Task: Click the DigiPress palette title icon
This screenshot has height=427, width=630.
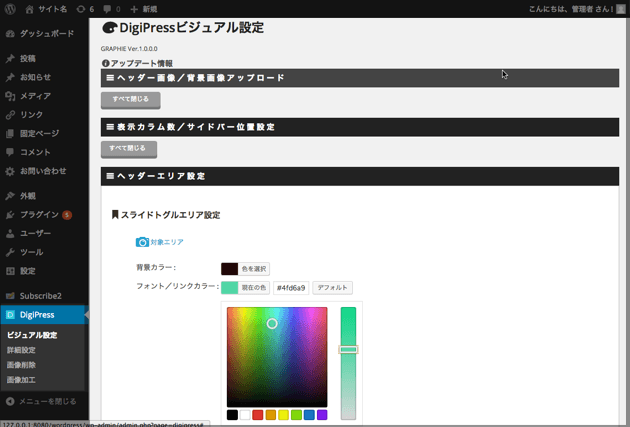Action: click(x=109, y=28)
